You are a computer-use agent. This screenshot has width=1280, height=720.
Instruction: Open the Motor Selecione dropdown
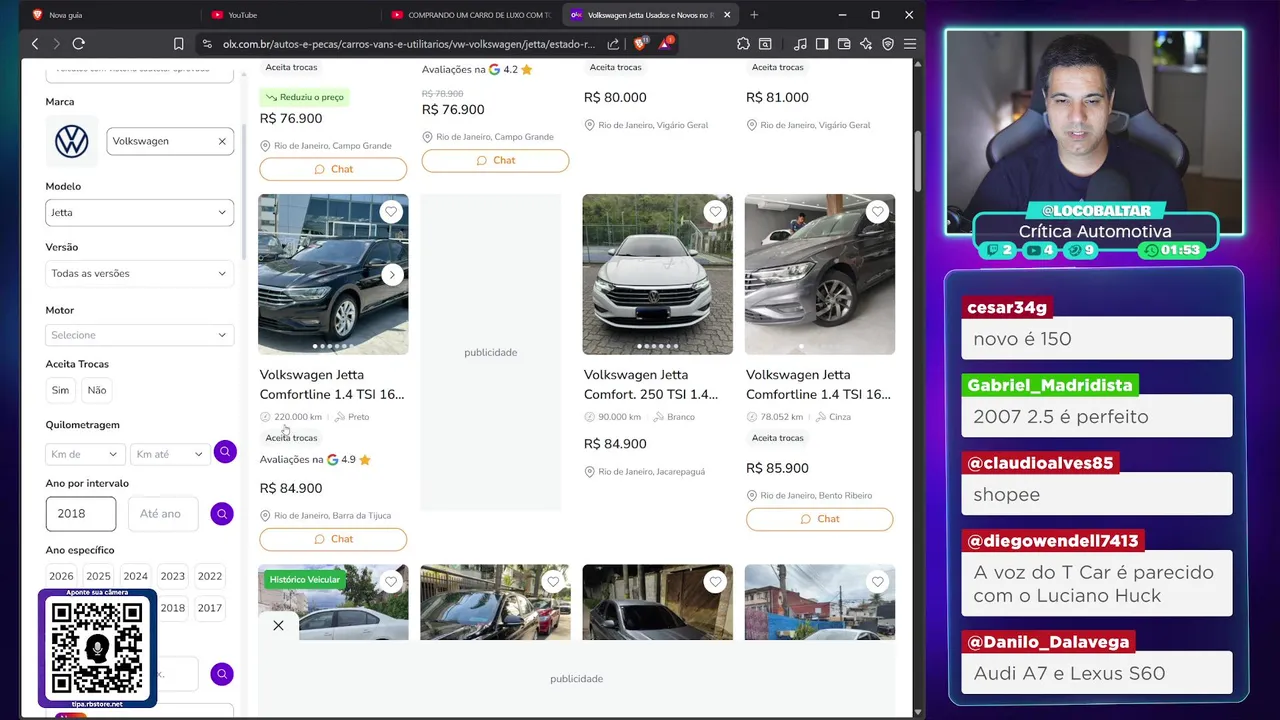tap(139, 335)
